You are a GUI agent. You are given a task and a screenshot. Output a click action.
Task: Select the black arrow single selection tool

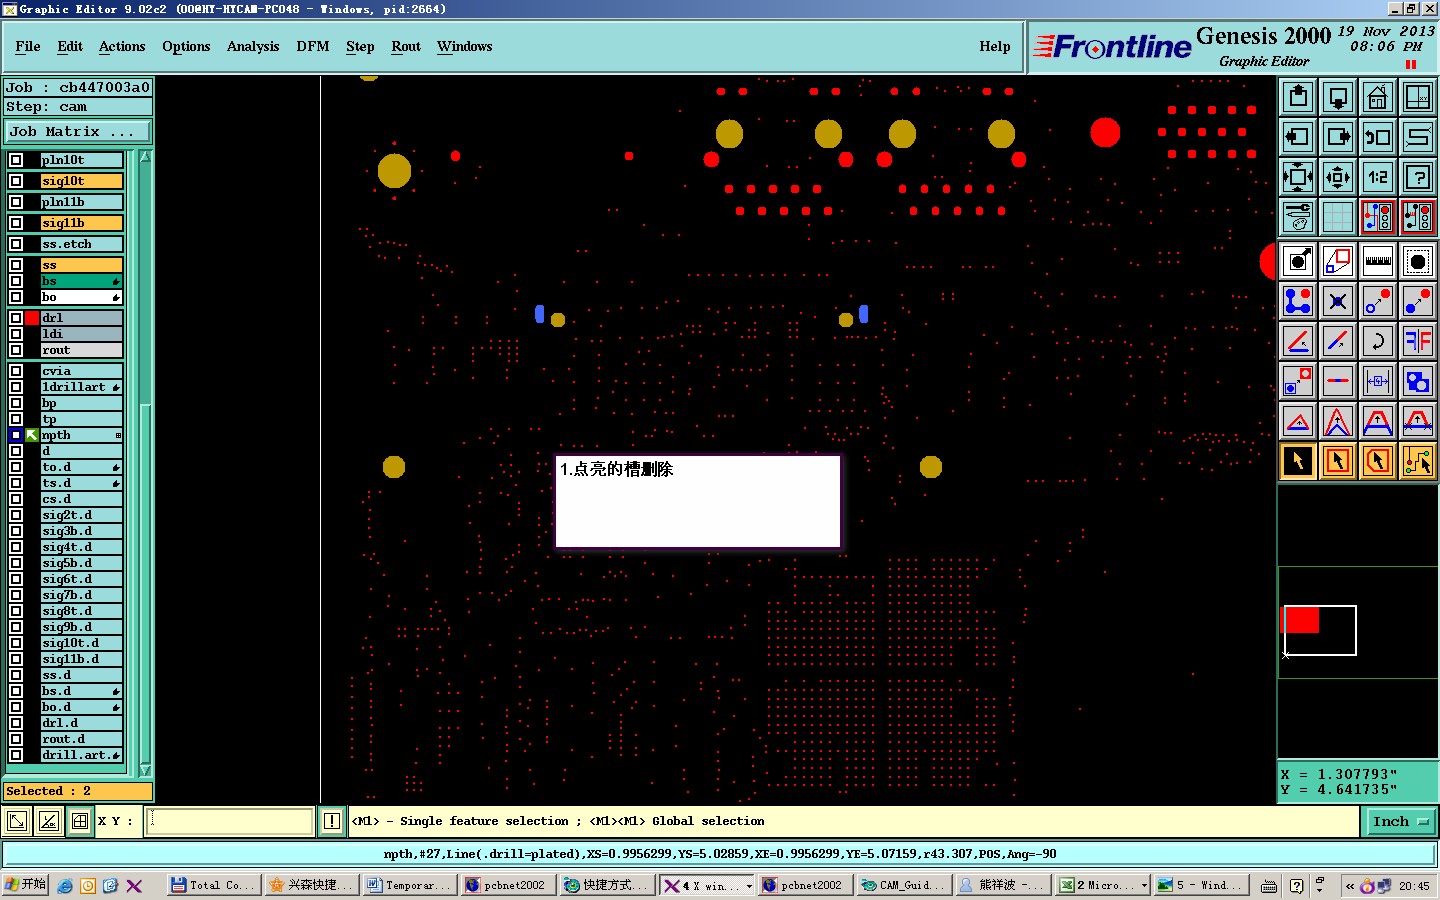coord(1298,461)
